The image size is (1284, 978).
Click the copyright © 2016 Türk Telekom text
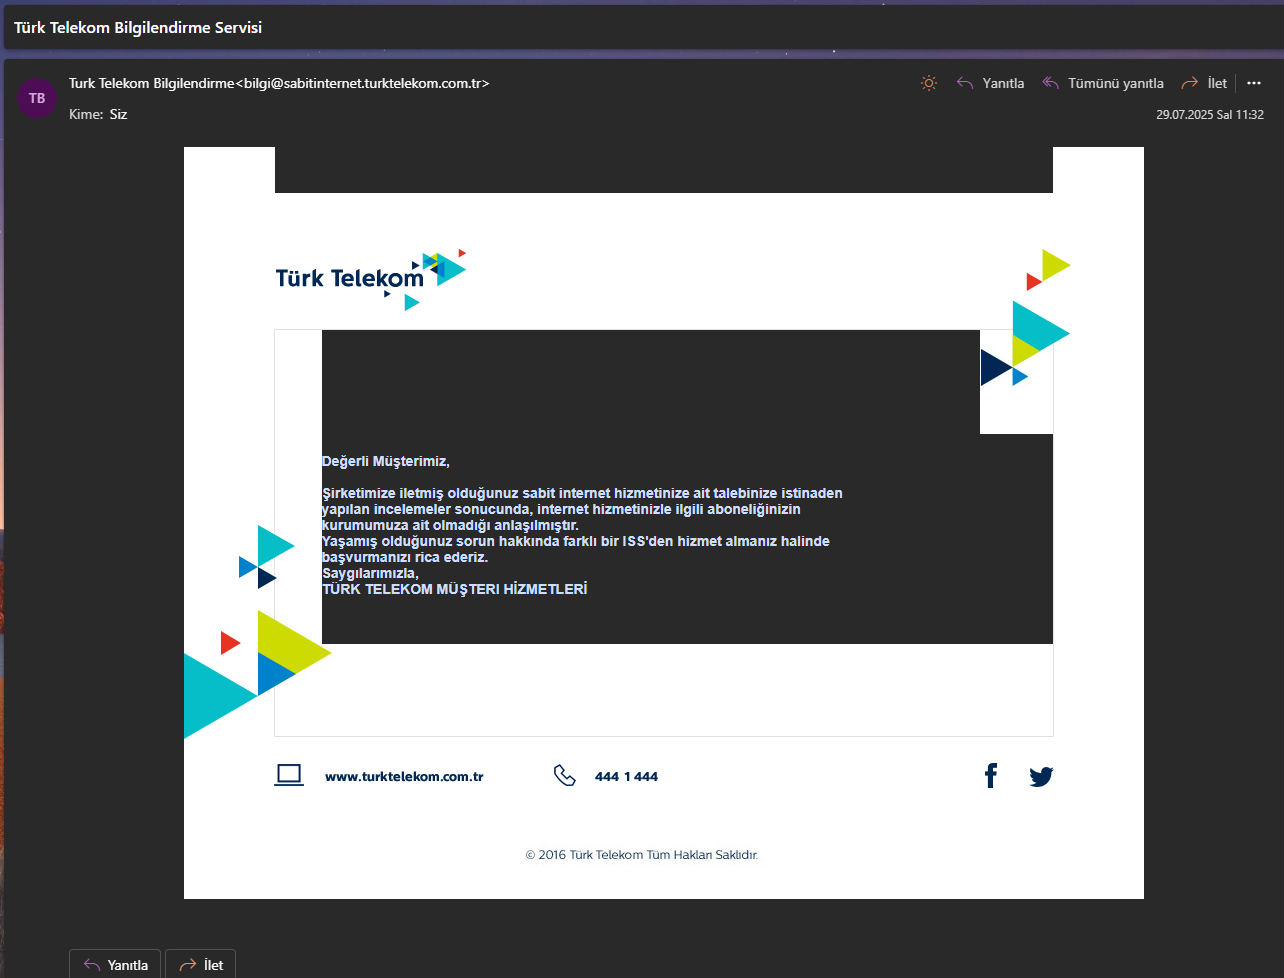pyautogui.click(x=642, y=855)
